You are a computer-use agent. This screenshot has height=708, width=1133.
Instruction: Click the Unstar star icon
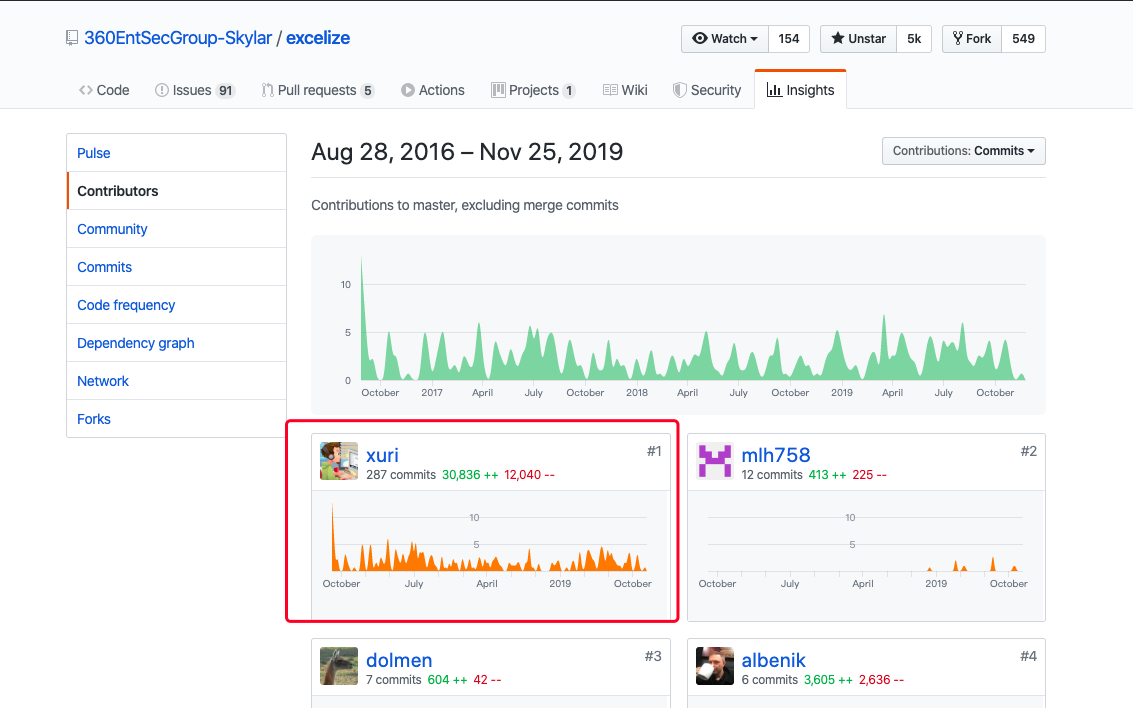point(837,38)
